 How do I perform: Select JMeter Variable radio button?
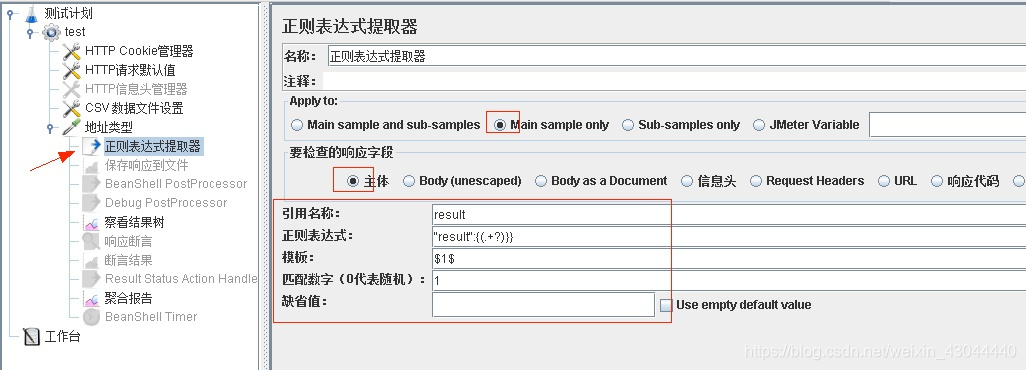(760, 125)
